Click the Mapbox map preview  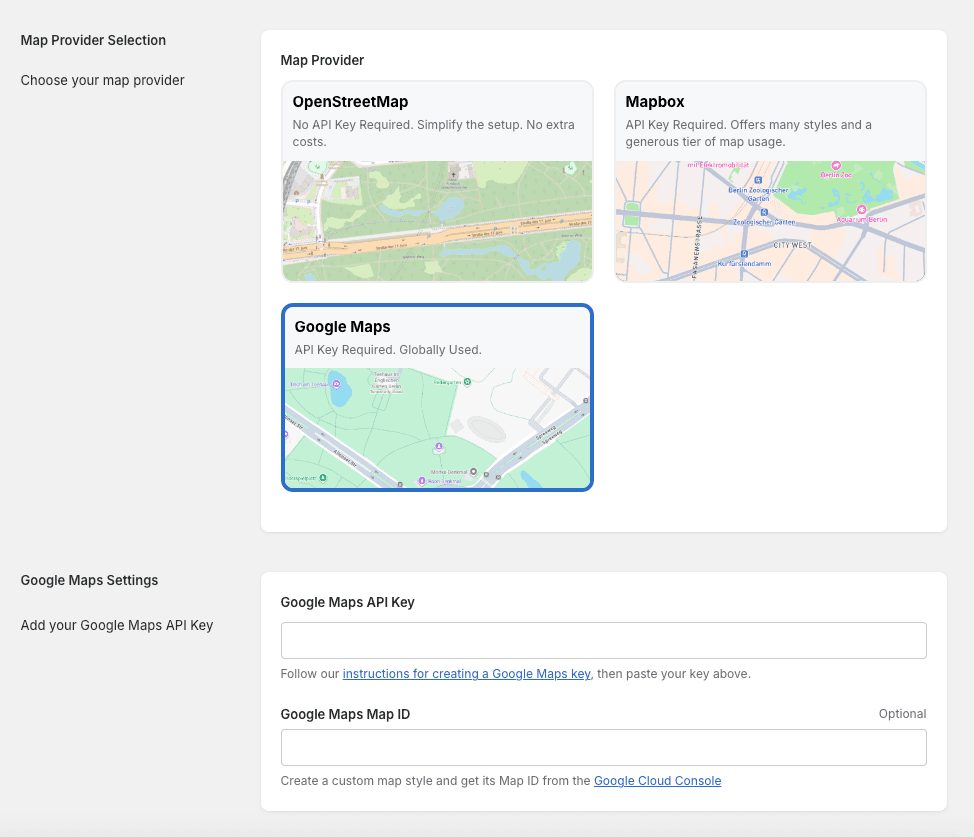click(769, 220)
